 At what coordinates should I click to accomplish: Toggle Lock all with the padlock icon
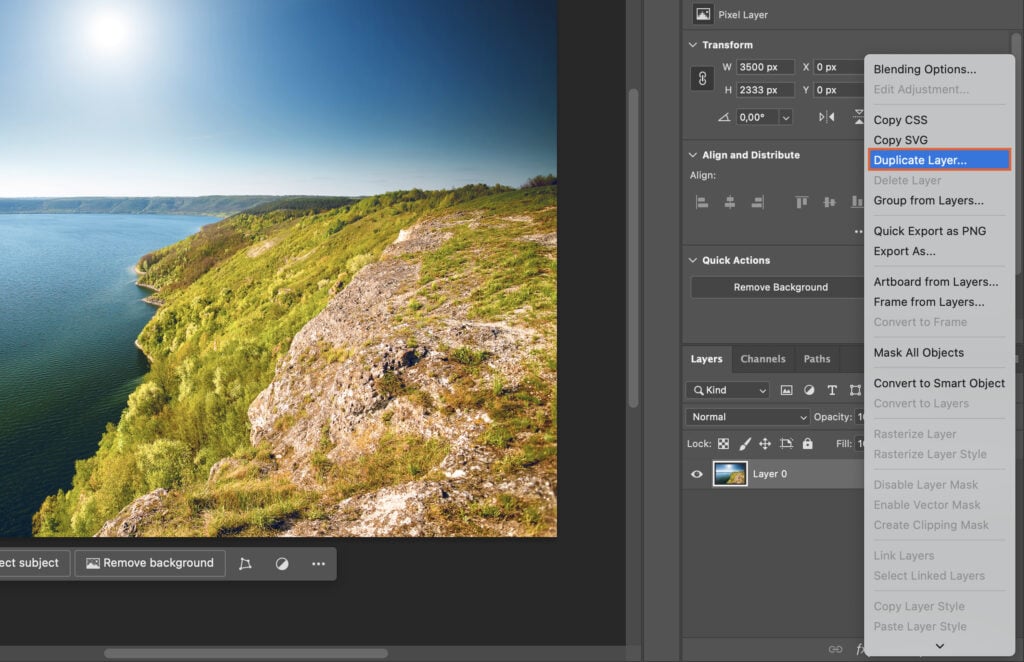[x=807, y=443]
